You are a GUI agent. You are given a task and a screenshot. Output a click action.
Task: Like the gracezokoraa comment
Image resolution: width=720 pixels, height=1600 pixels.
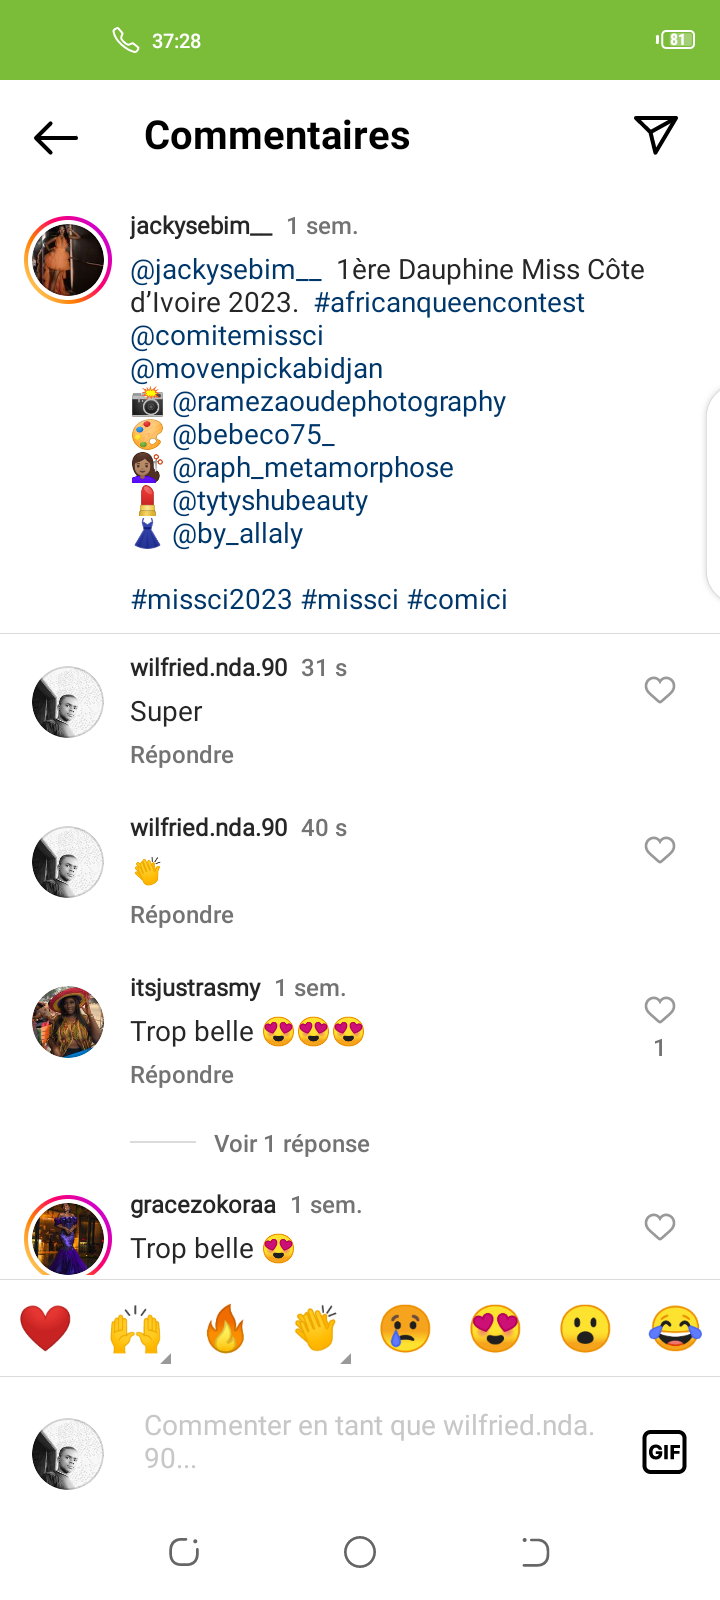pyautogui.click(x=660, y=1227)
